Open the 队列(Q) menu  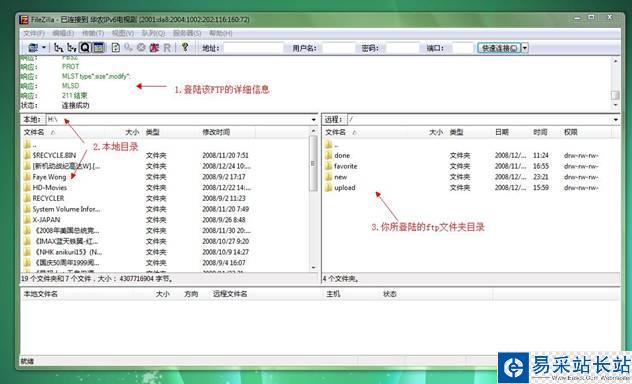[x=154, y=33]
